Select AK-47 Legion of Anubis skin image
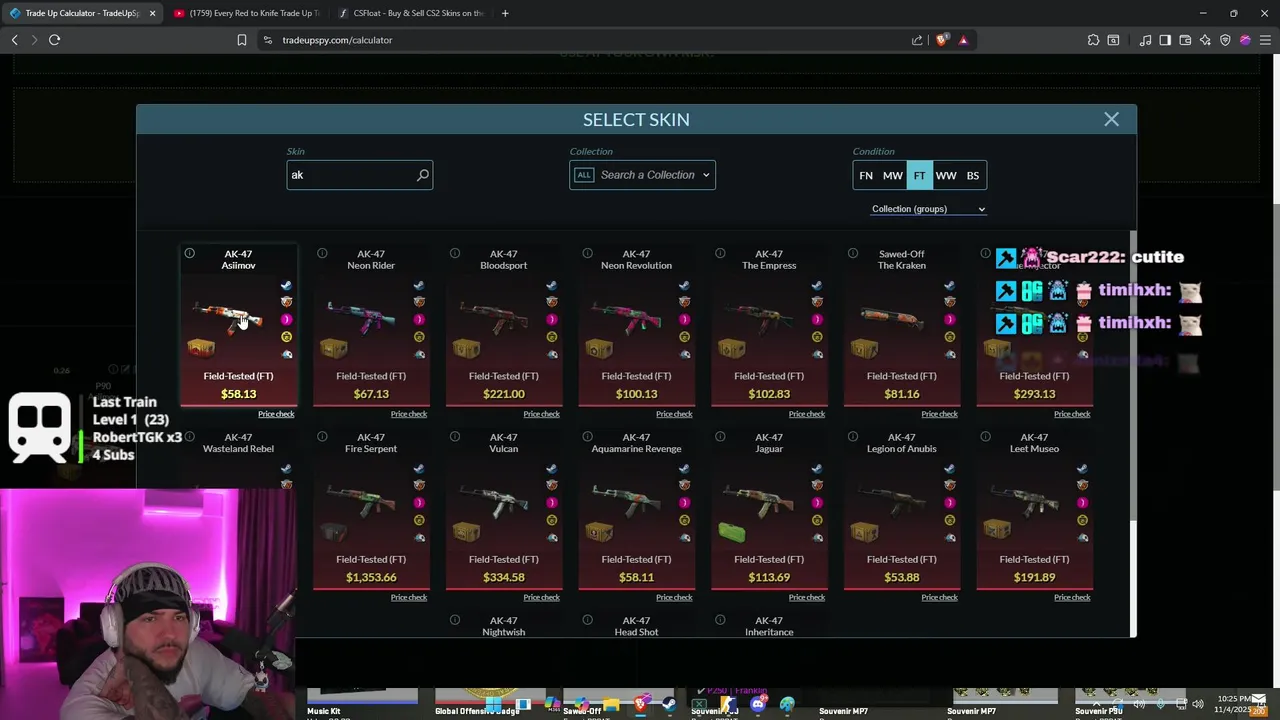The image size is (1280, 720). point(892,500)
